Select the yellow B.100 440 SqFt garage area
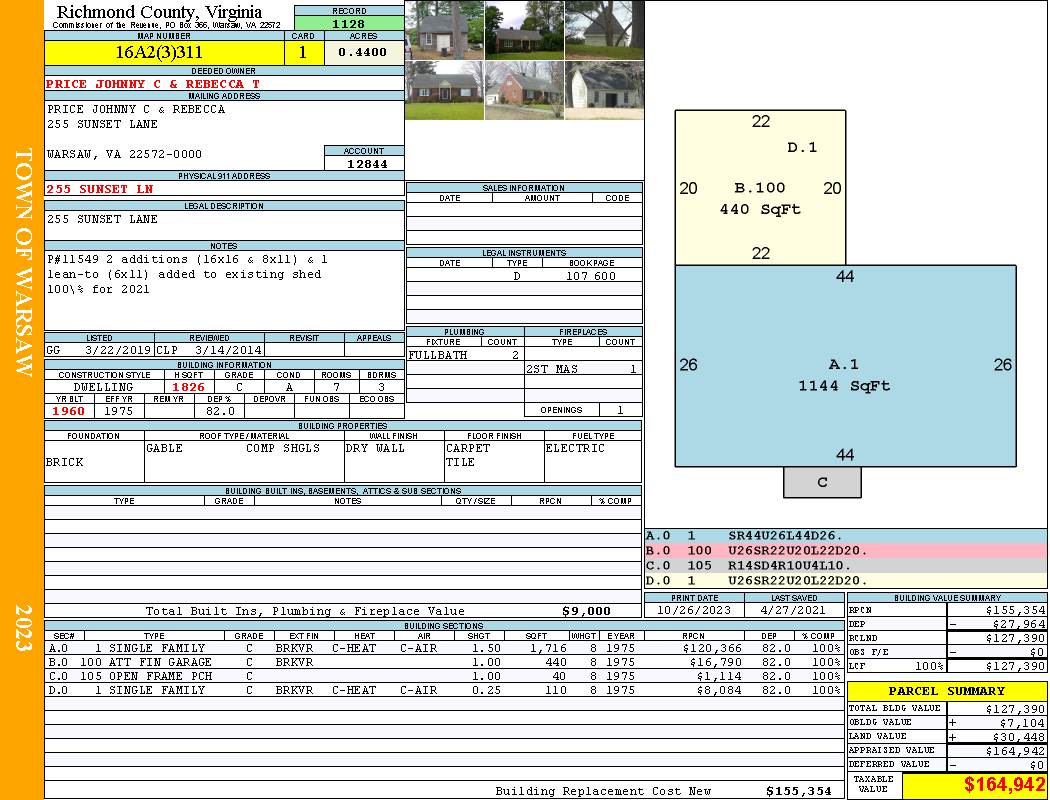The image size is (1050, 800). pyautogui.click(x=760, y=198)
